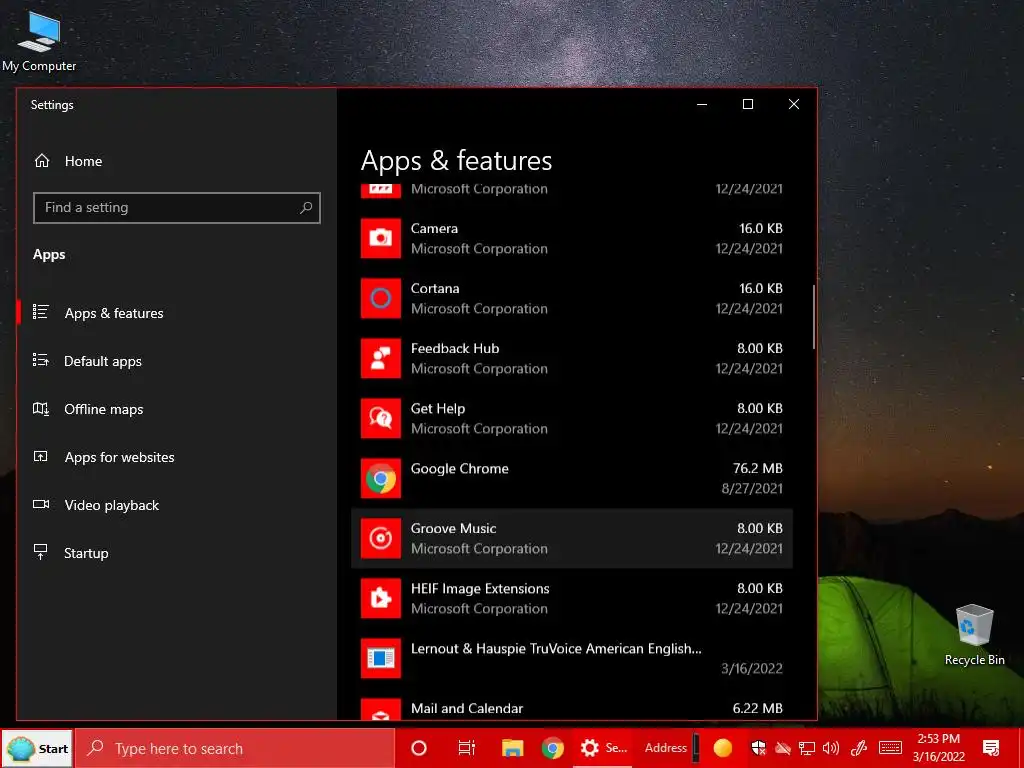Open Default apps settings page
Screen dimensions: 1024x768
[176, 361]
